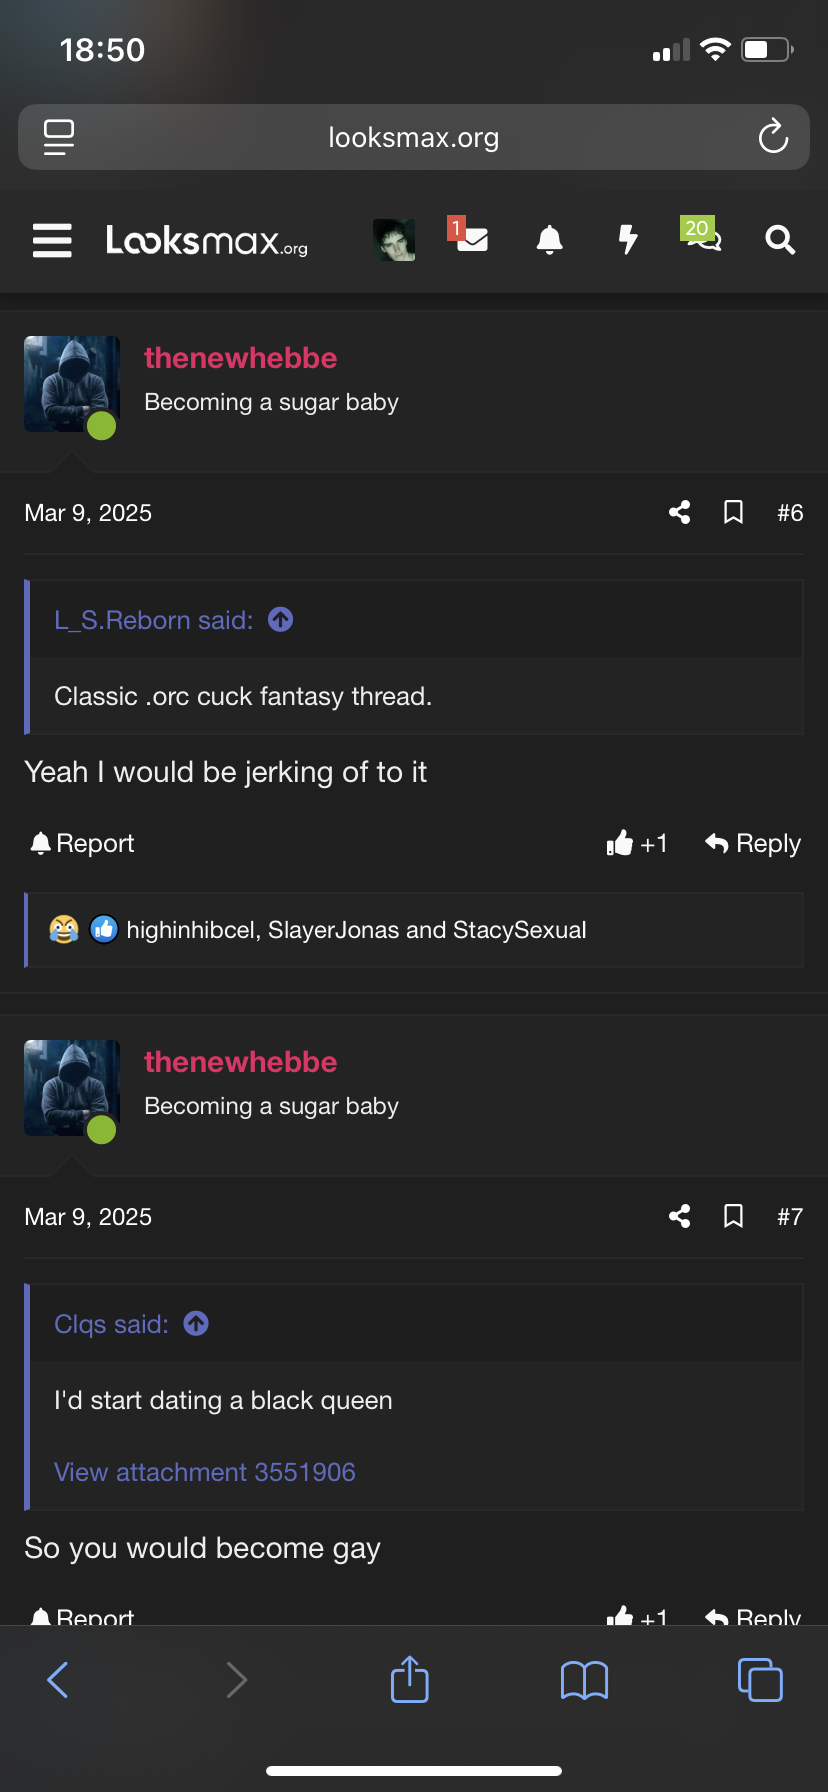The height and width of the screenshot is (1792, 828).
Task: Open the alerts bell in header
Action: point(549,240)
